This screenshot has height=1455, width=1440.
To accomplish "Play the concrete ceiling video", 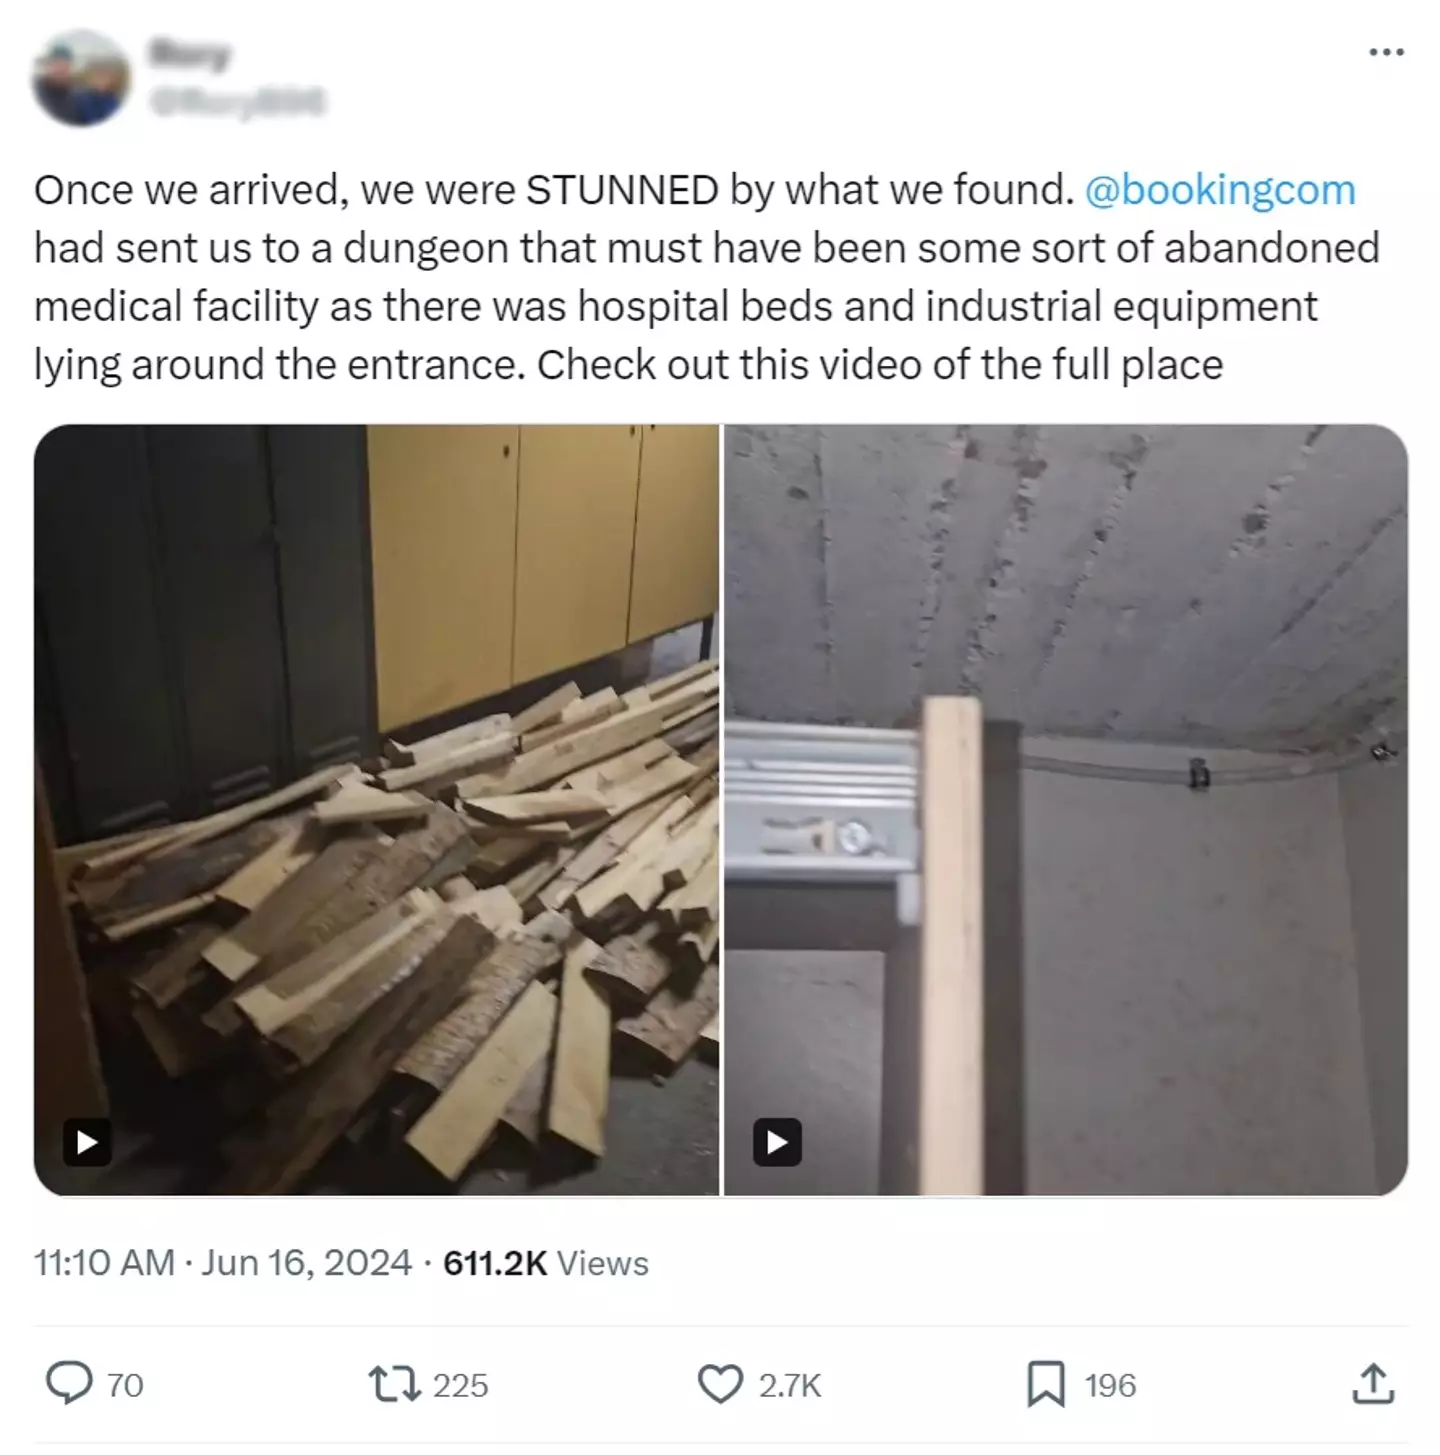I will [777, 1141].
